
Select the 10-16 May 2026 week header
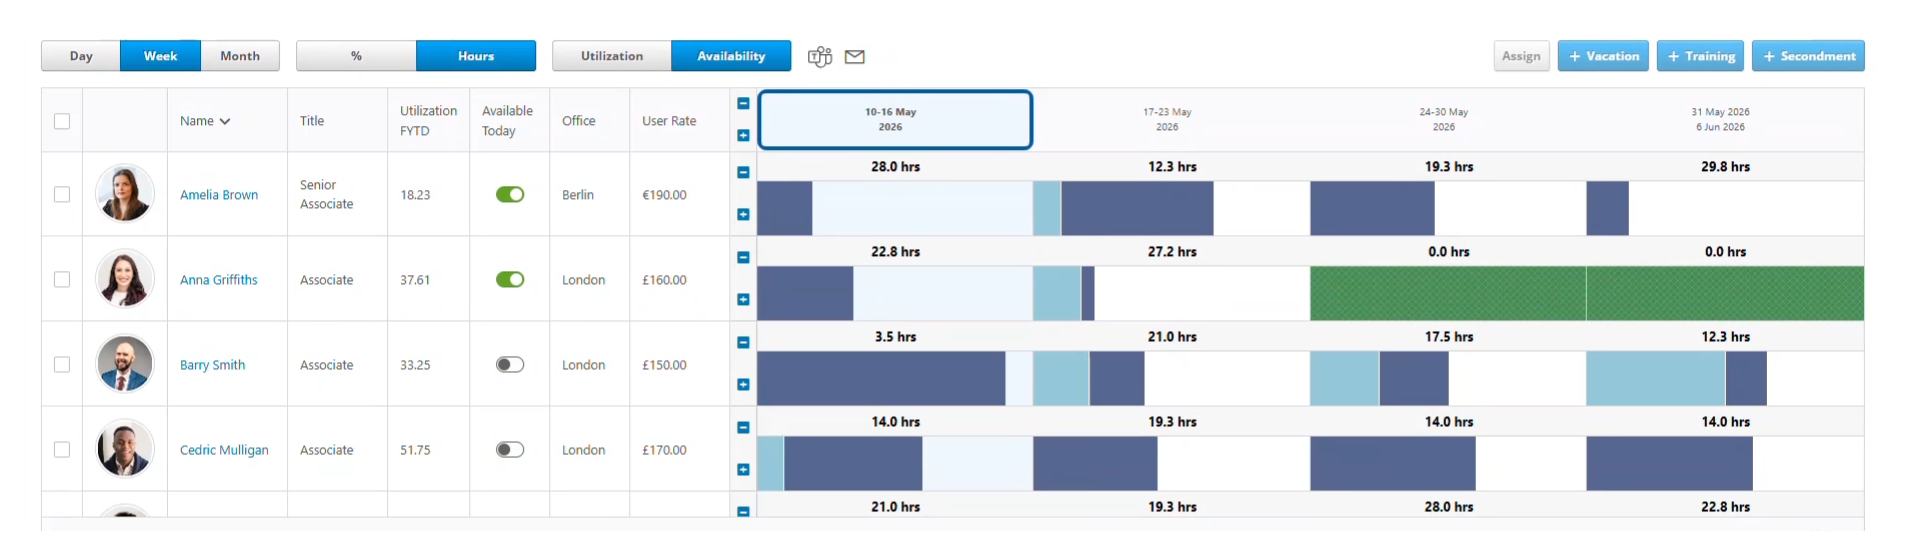point(895,120)
